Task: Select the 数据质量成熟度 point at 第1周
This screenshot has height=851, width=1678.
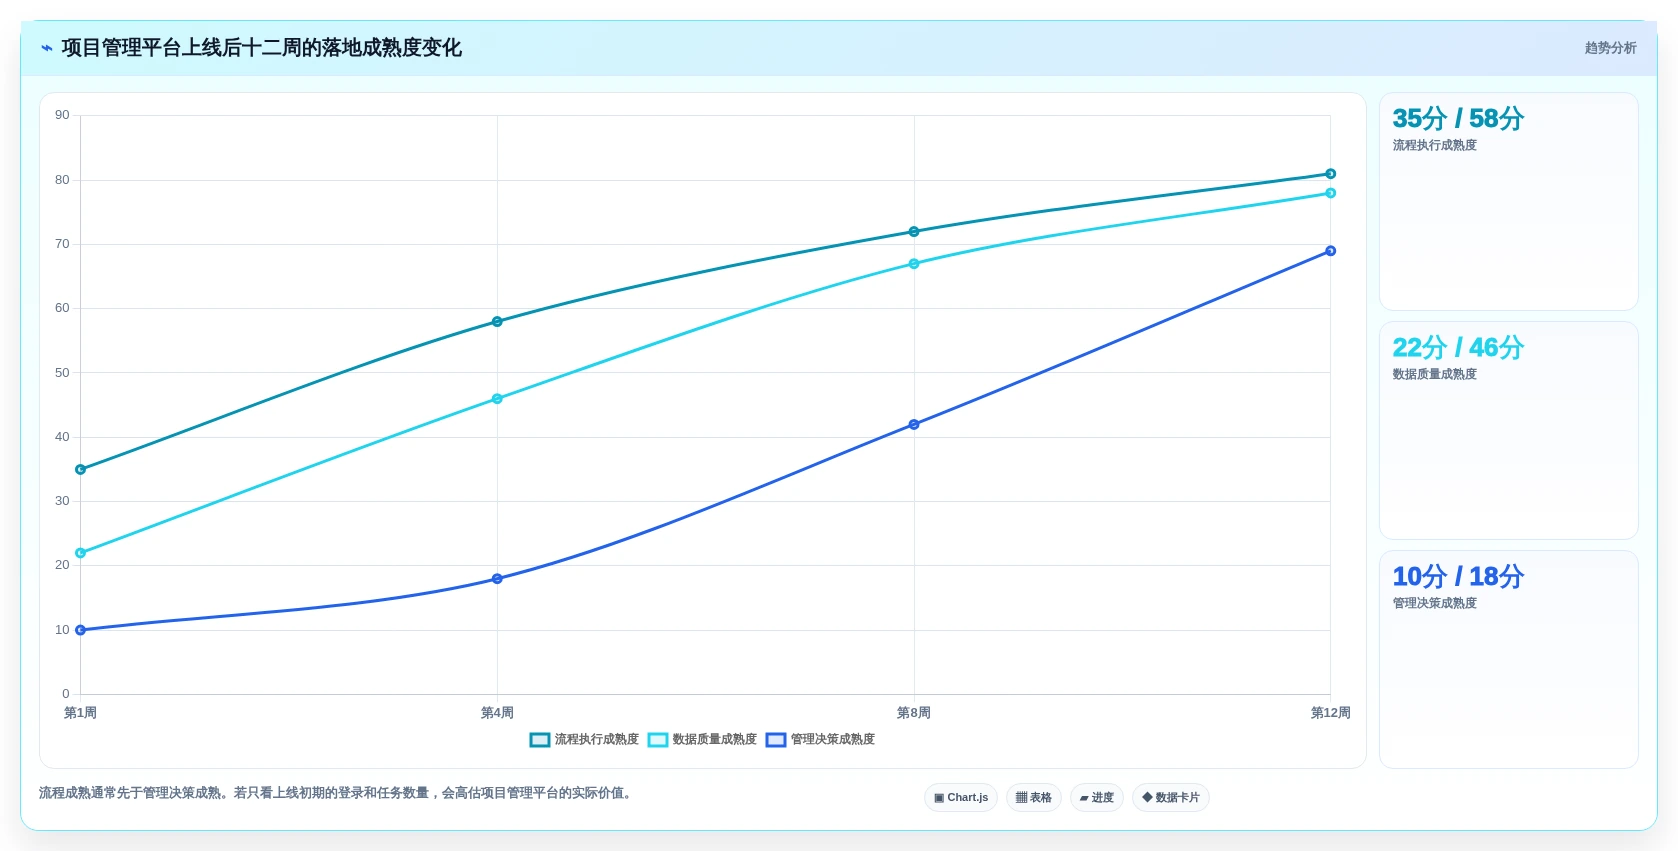Action: [x=81, y=553]
